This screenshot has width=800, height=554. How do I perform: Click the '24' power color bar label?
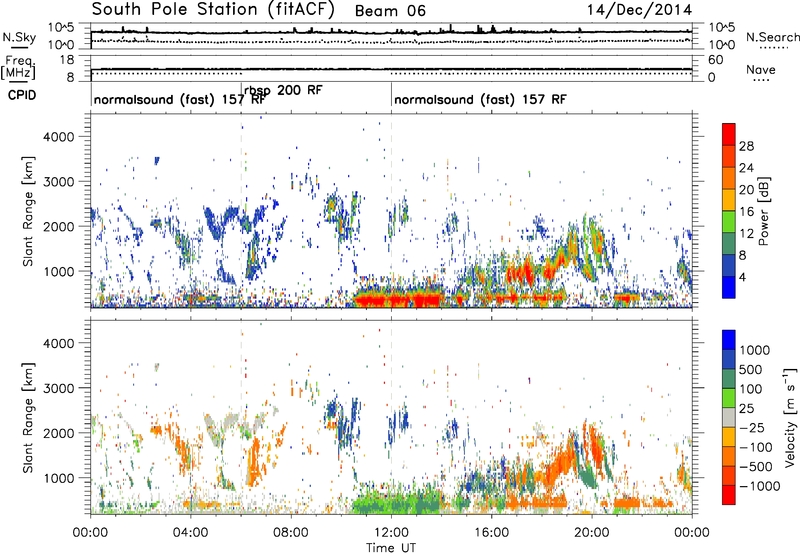point(746,168)
